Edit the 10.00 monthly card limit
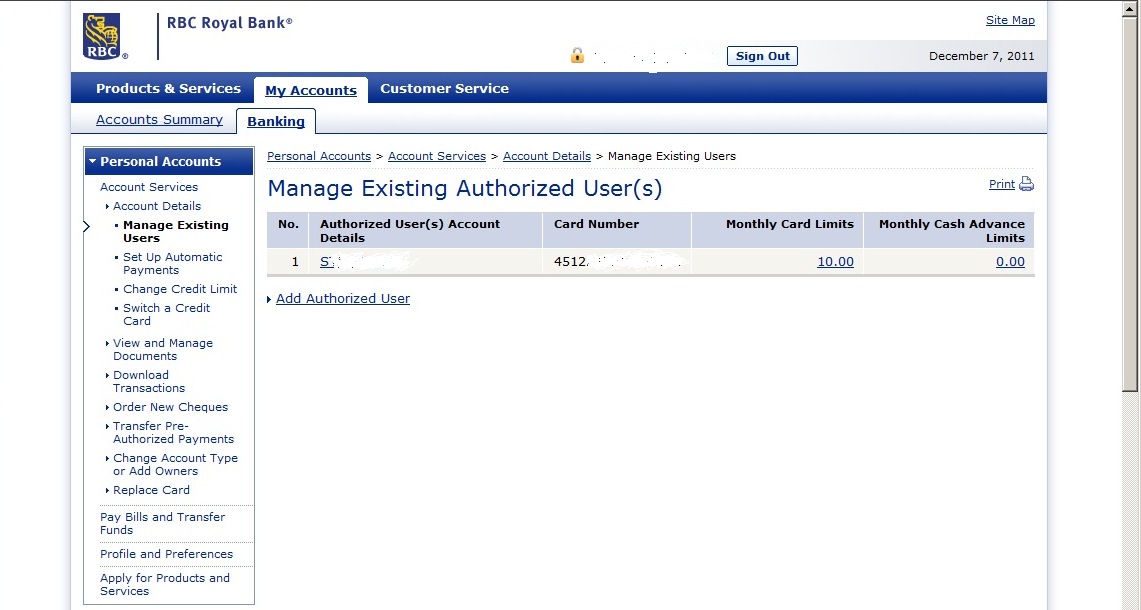 coord(835,262)
